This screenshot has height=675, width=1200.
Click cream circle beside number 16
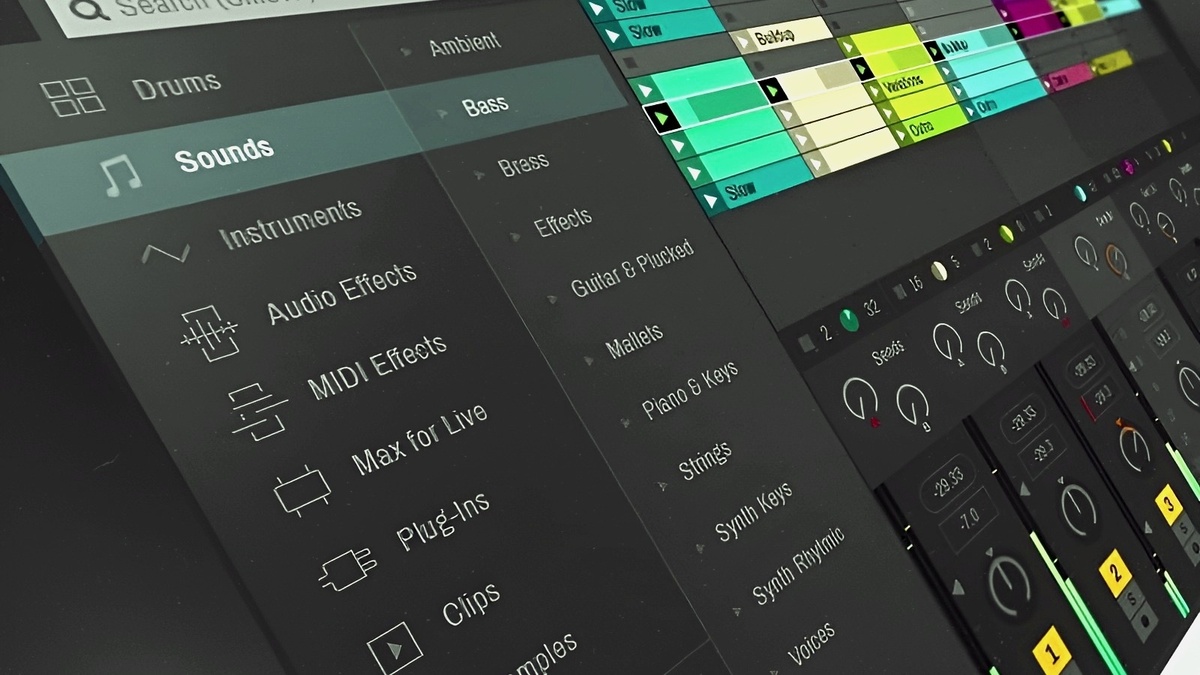coord(938,272)
